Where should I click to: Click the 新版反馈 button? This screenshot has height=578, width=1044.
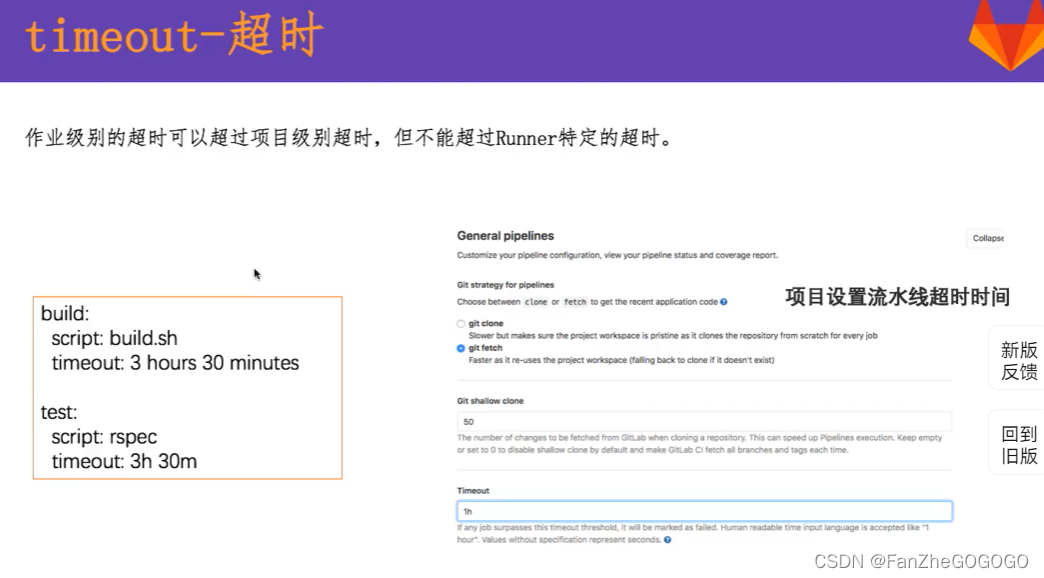pos(1018,360)
